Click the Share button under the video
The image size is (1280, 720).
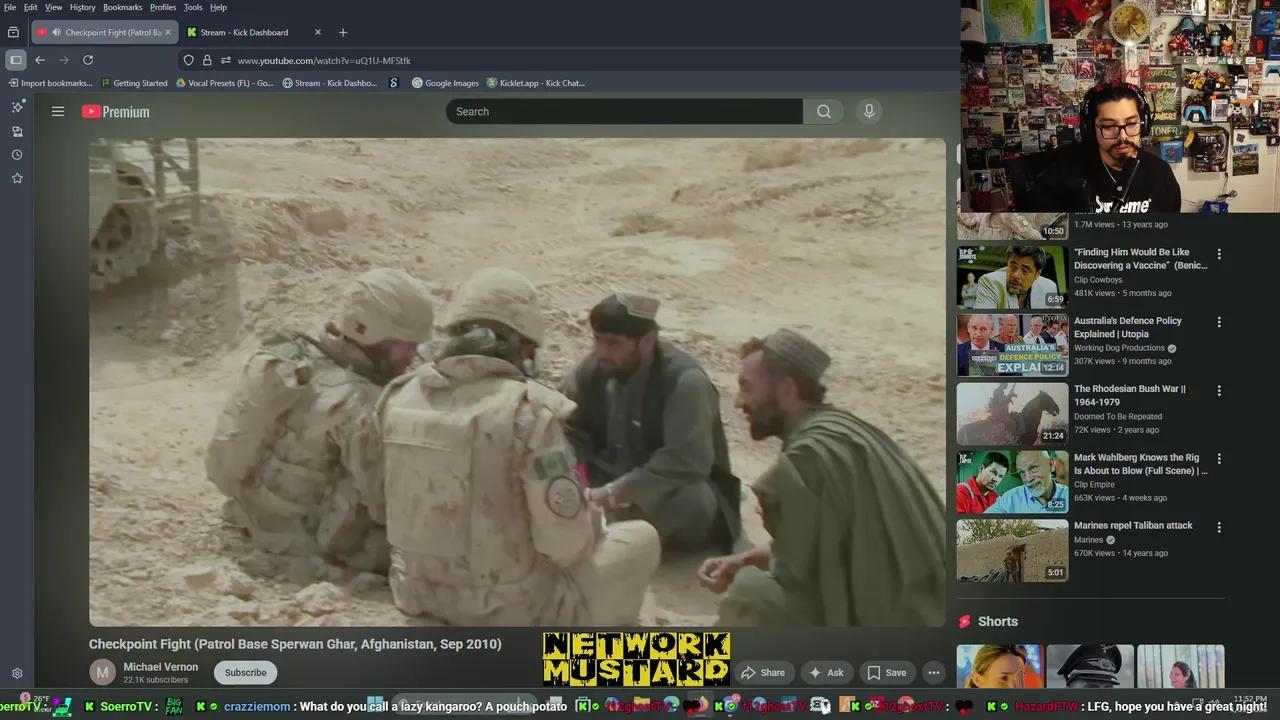(763, 673)
